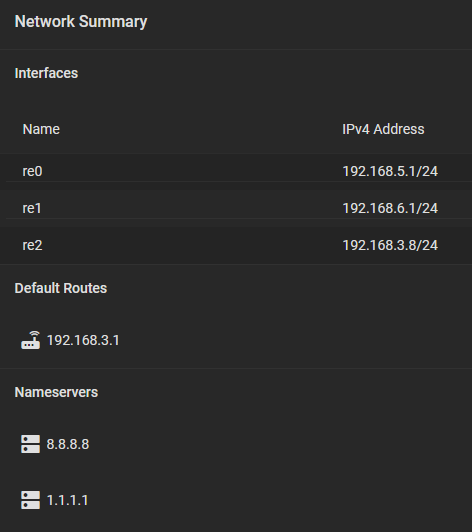Click the IP address 192.168.5.1/24
The width and height of the screenshot is (472, 532).
click(390, 171)
